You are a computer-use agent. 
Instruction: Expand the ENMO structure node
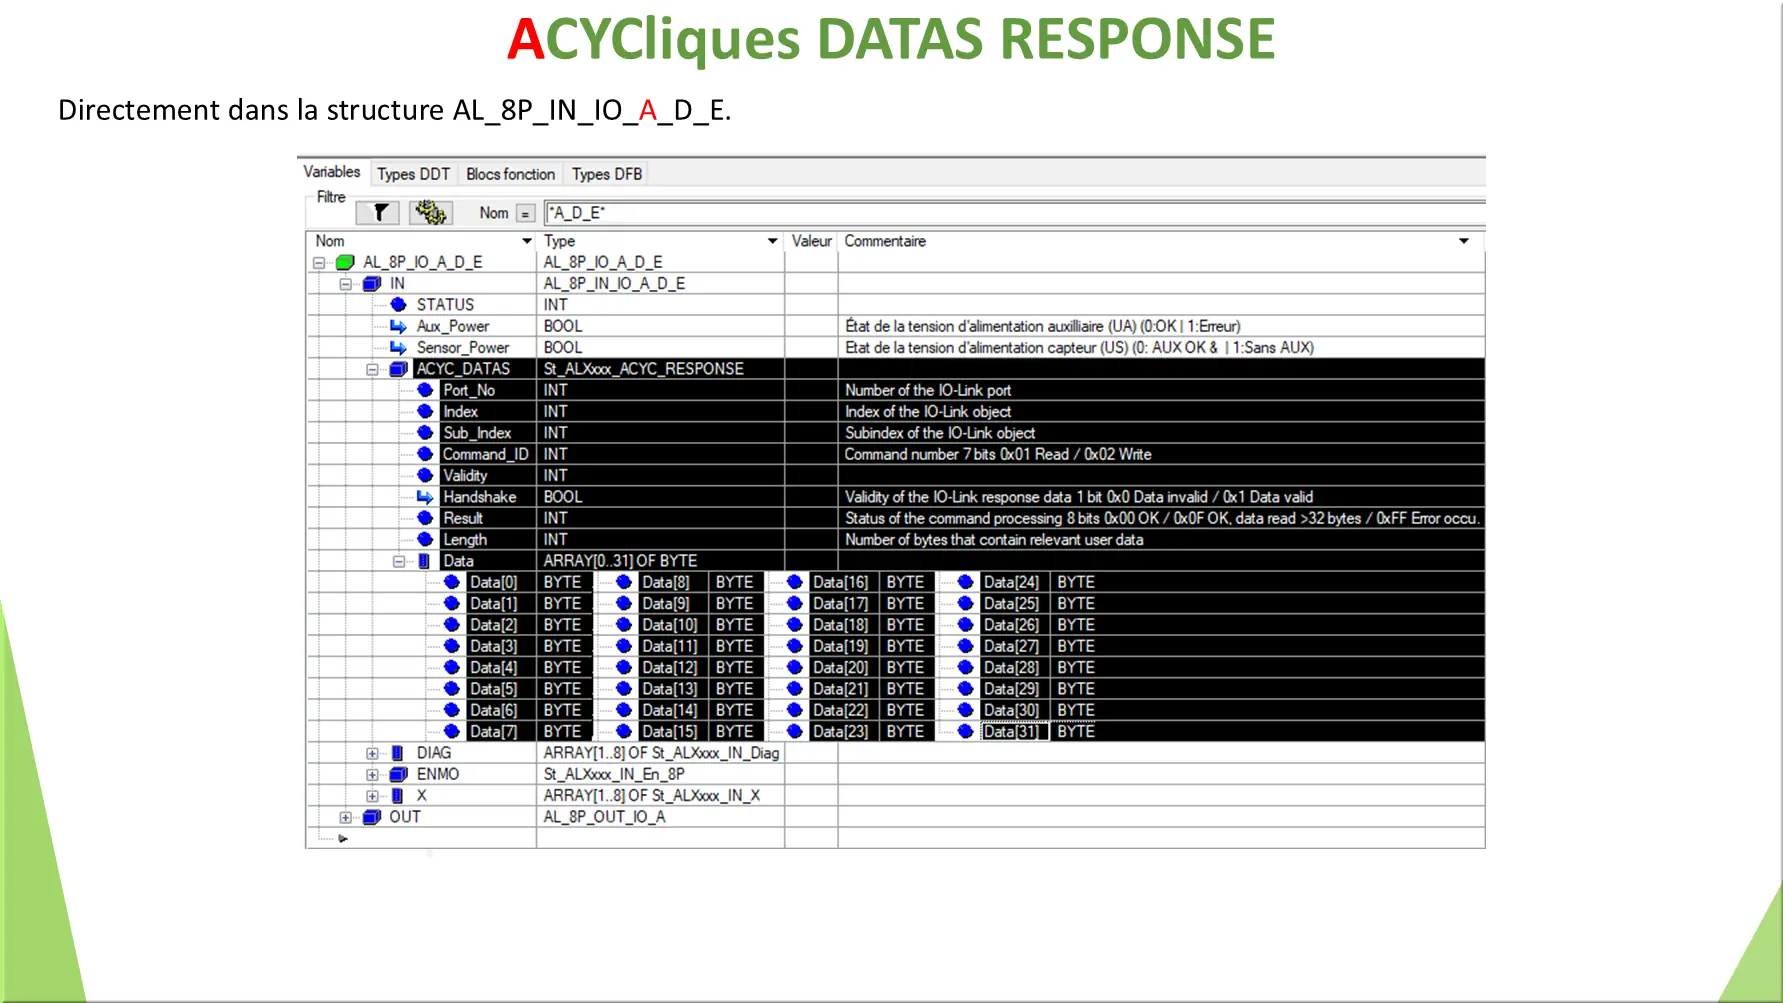point(372,775)
